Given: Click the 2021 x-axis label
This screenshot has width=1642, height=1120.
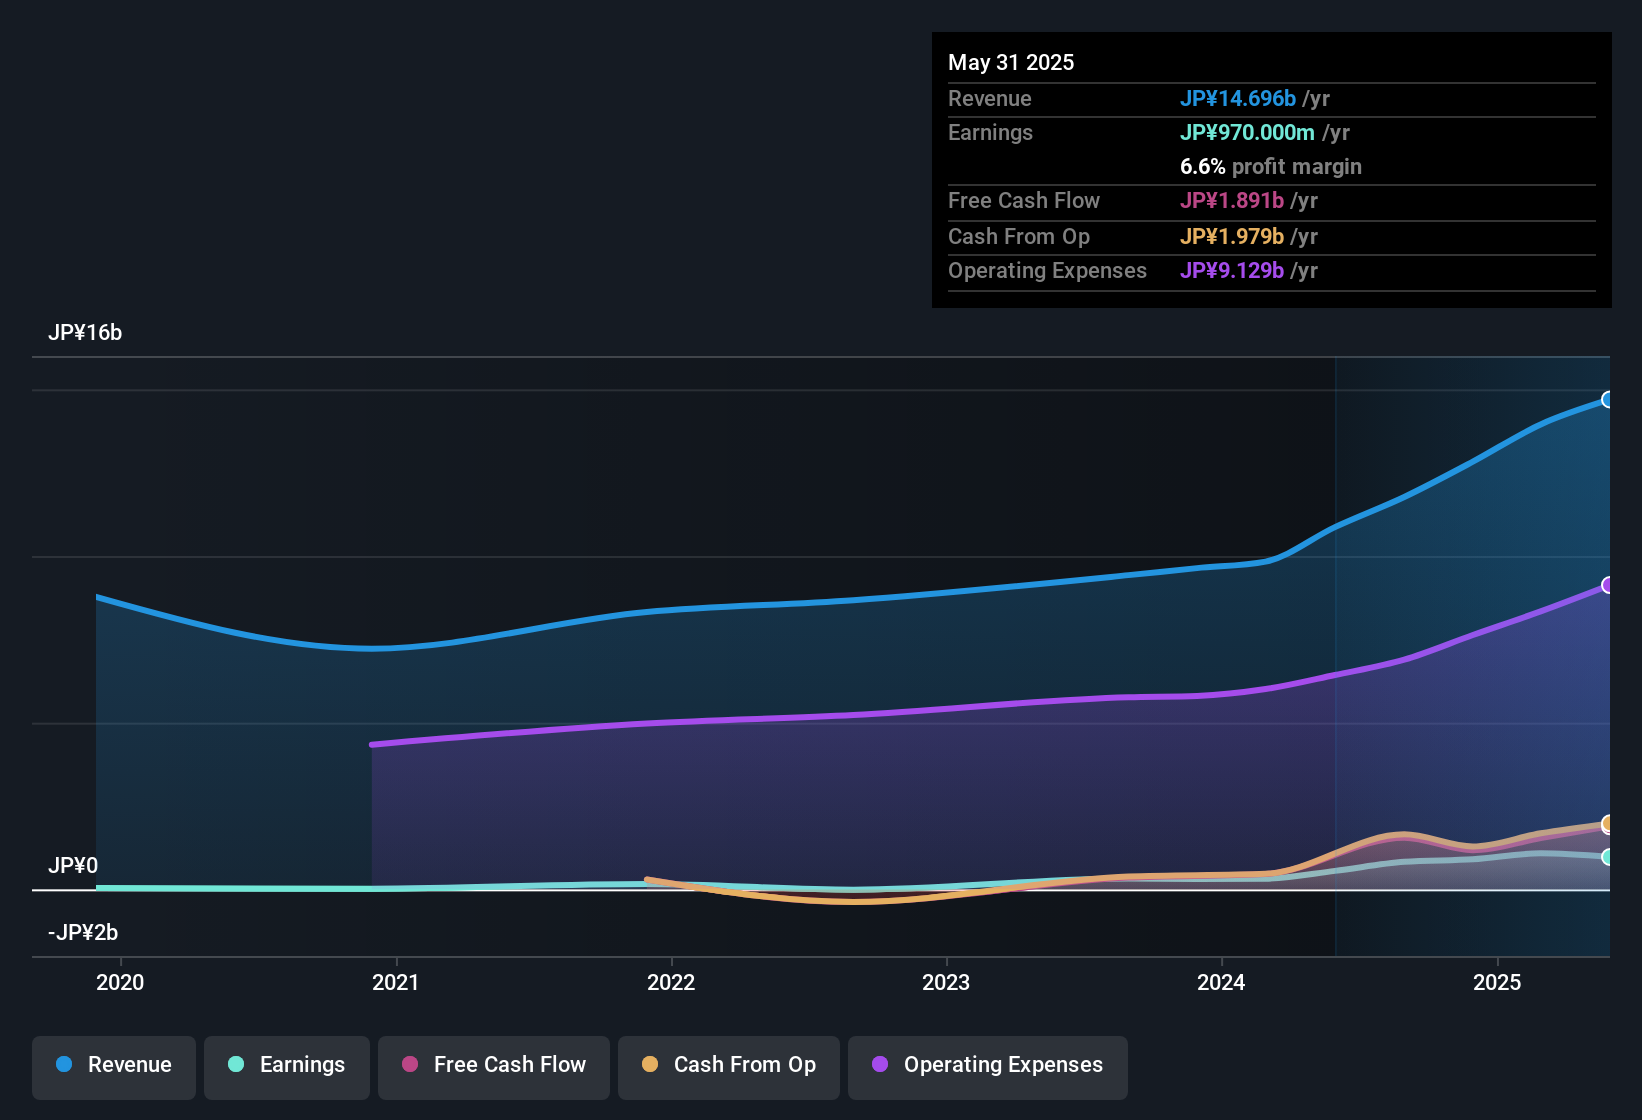Looking at the screenshot, I should pyautogui.click(x=396, y=983).
